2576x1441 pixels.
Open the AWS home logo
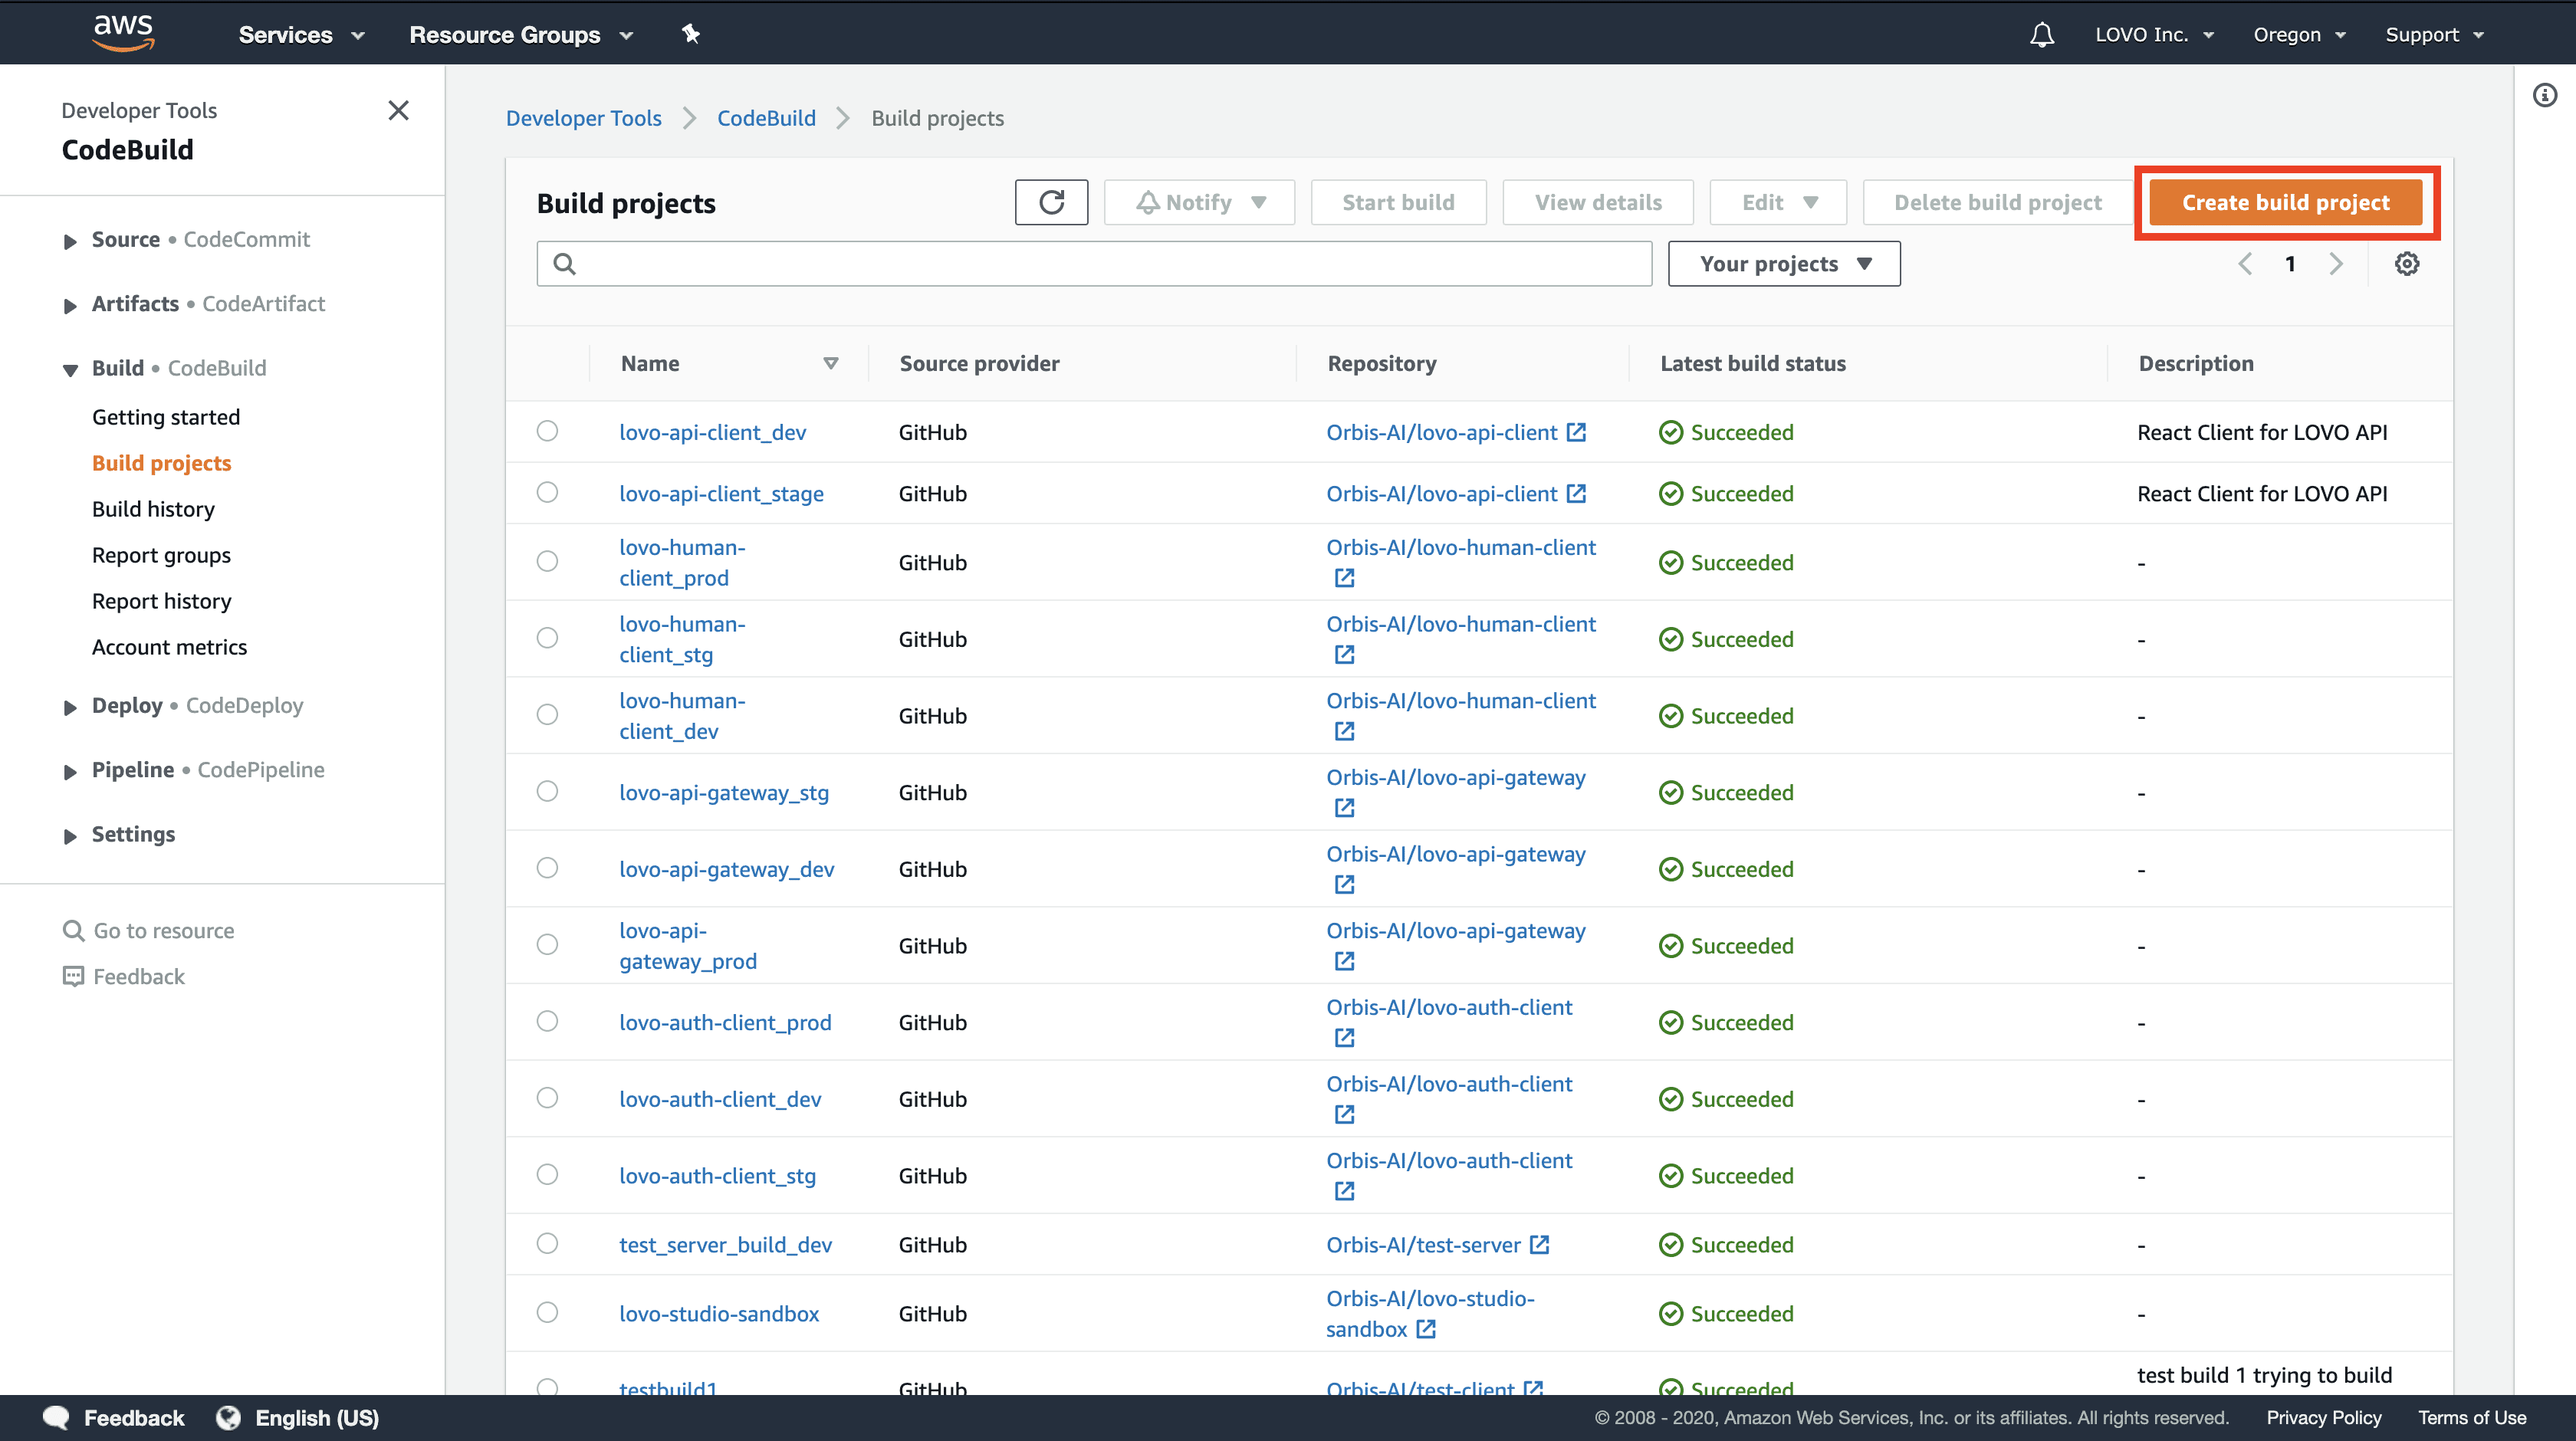tap(123, 32)
